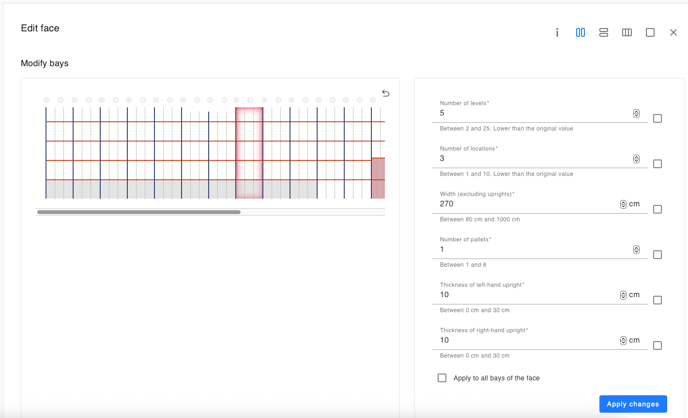Screen dimensions: 688x418
Task: Select the three-column locations layout icon
Action: point(627,32)
